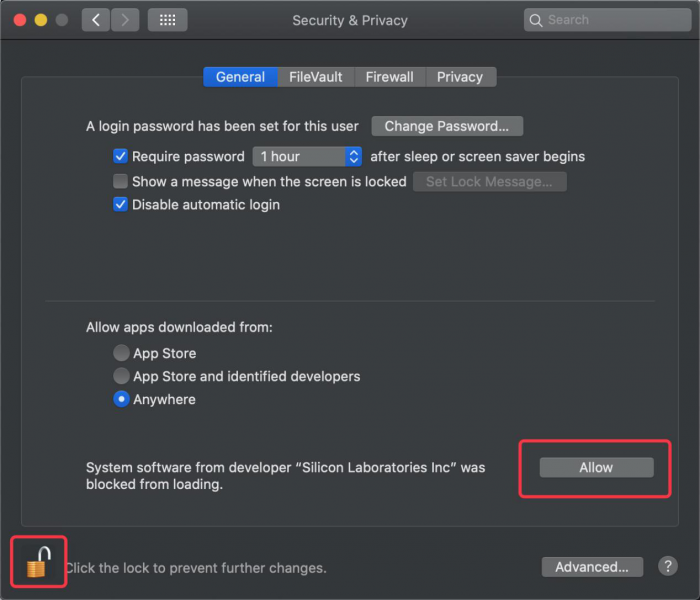Switch to the Privacy tab
Screen dimensions: 700x600
coord(460,77)
